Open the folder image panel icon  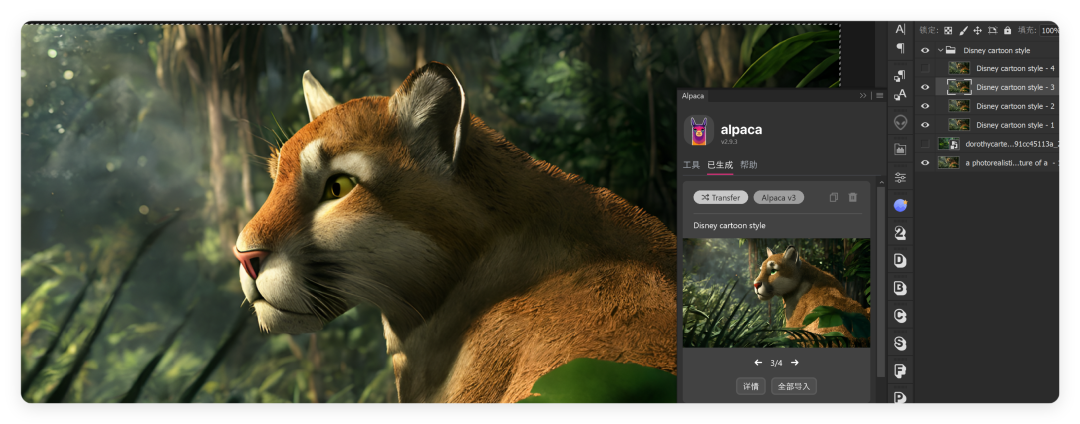(x=900, y=149)
